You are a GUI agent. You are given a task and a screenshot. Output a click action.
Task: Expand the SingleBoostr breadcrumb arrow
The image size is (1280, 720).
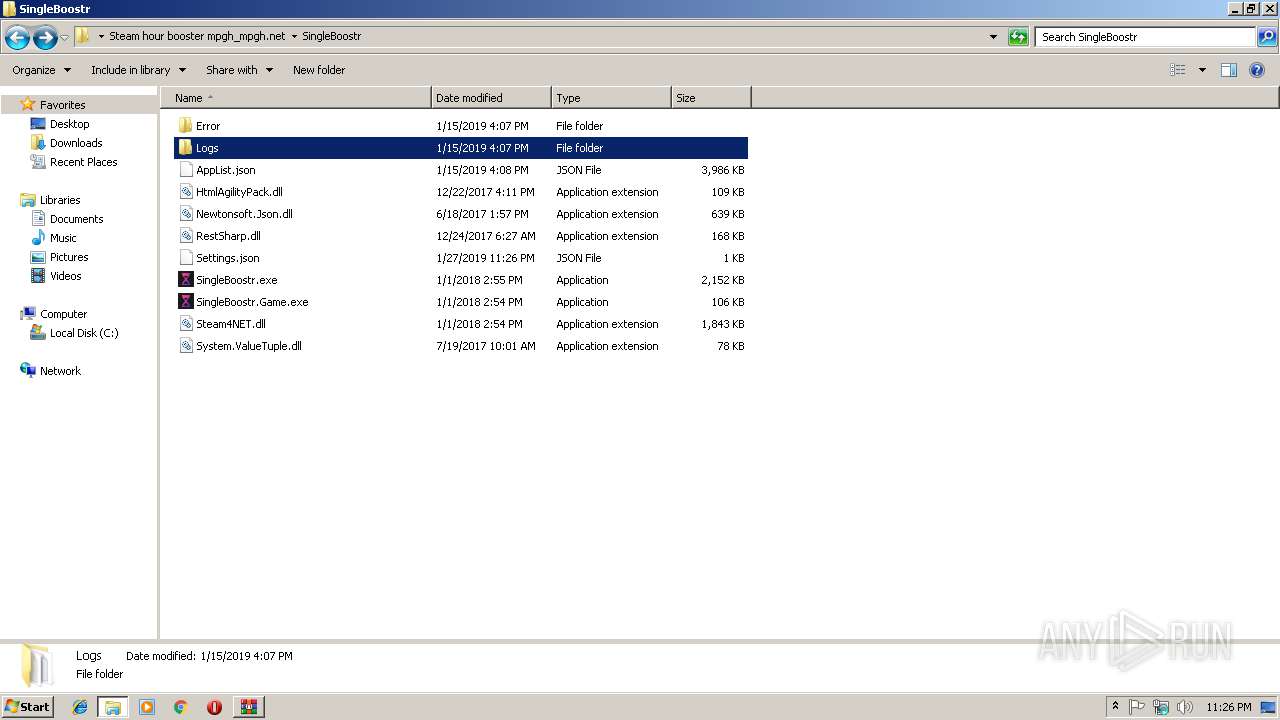(294, 36)
